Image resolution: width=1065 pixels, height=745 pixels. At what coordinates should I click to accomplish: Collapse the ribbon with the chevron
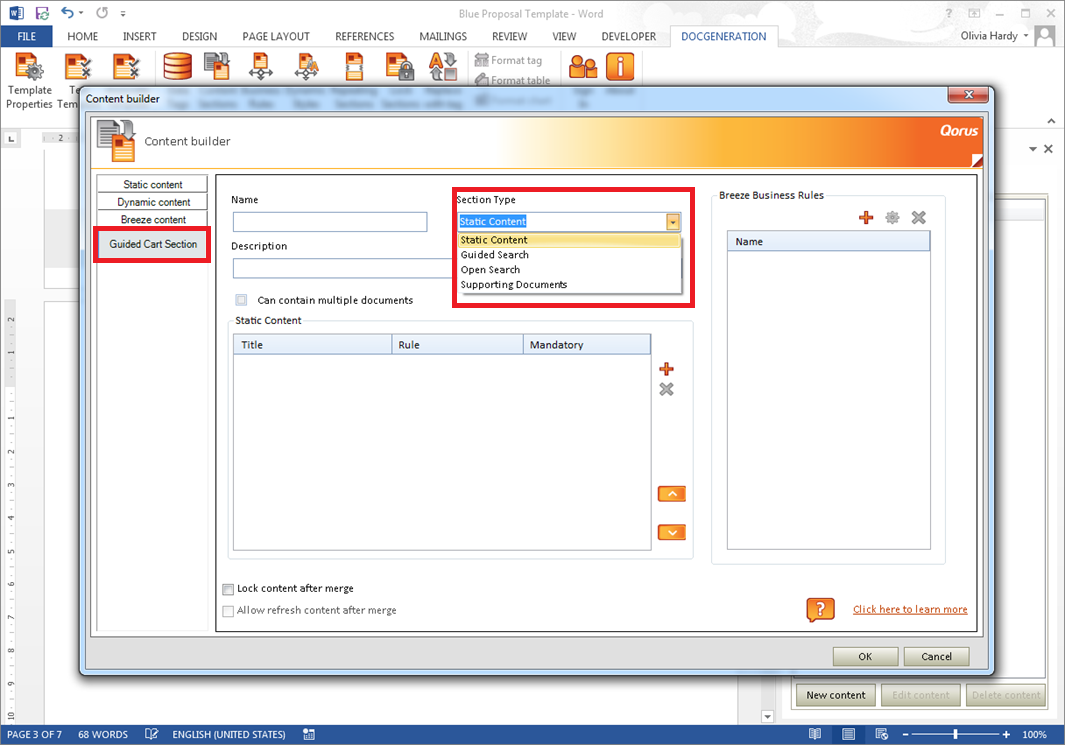click(1051, 121)
